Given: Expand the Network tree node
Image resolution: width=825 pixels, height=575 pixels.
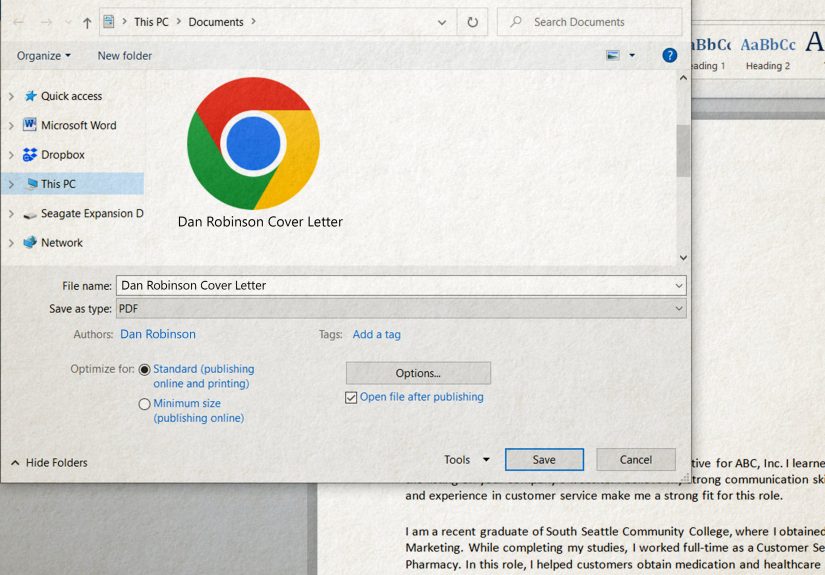Looking at the screenshot, I should tap(12, 243).
